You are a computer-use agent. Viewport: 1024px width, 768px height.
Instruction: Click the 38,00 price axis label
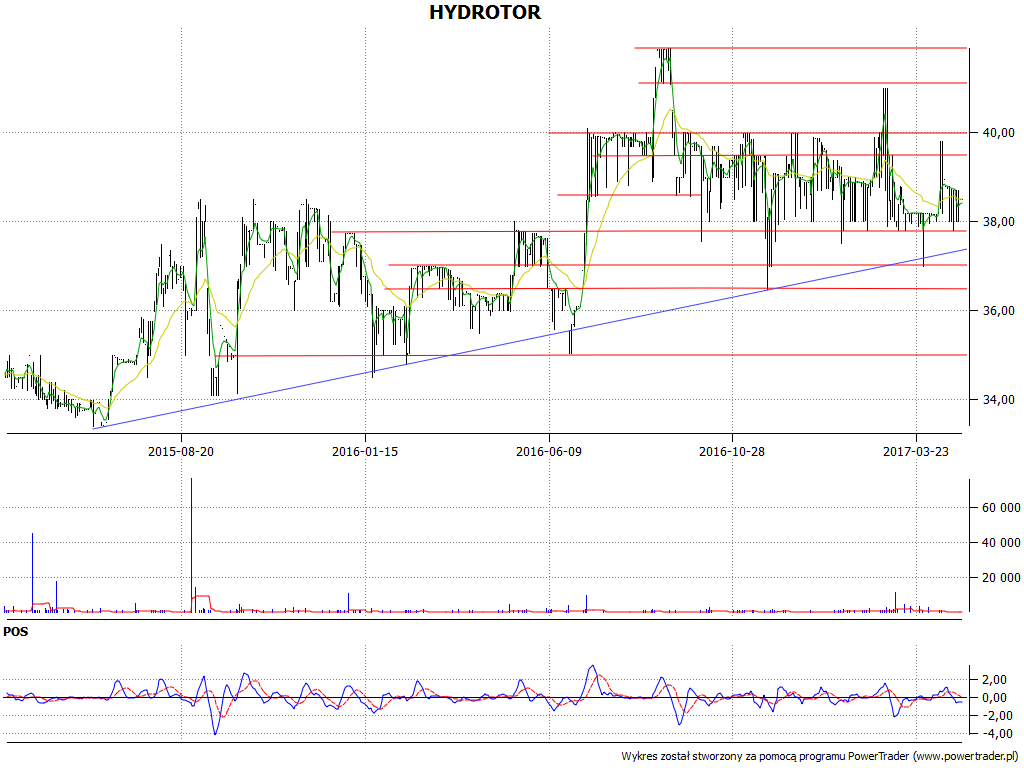click(x=999, y=221)
